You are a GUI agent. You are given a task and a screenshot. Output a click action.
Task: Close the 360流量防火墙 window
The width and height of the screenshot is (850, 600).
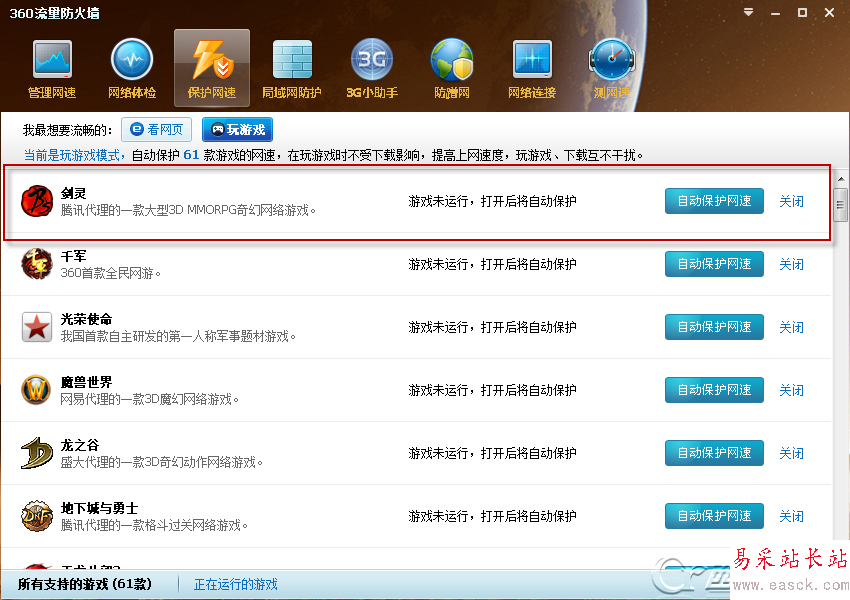[x=829, y=12]
